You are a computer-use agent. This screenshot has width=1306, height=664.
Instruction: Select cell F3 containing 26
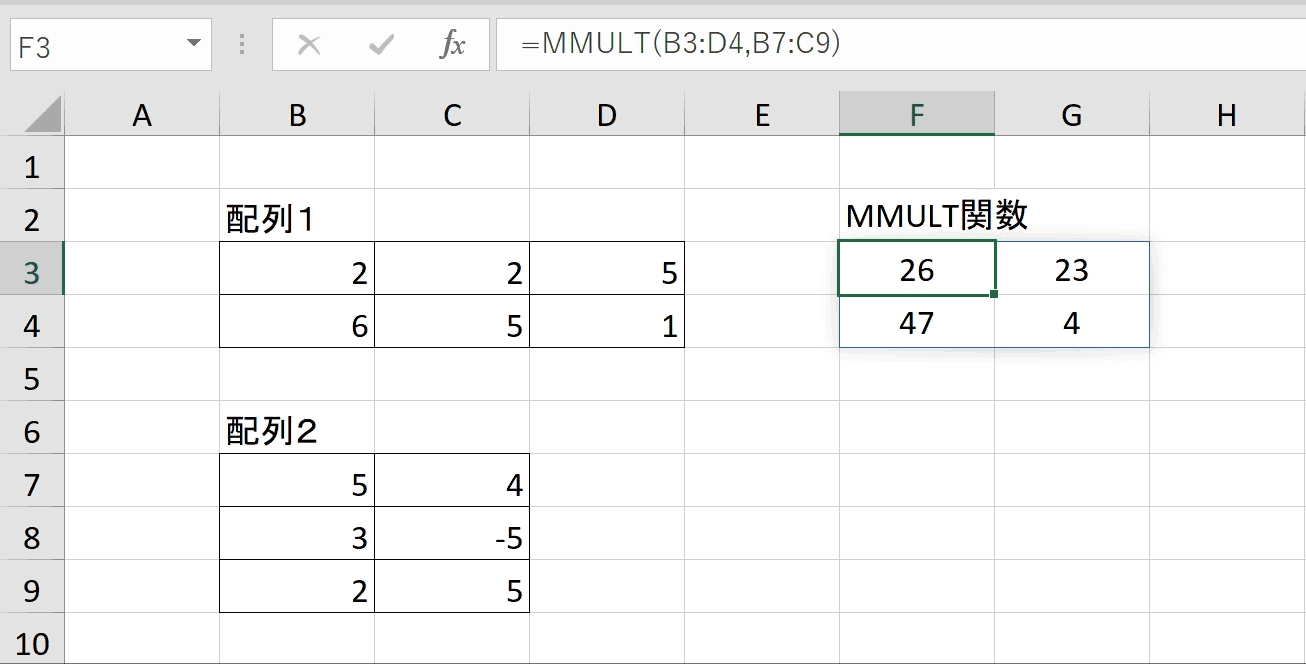pyautogui.click(x=917, y=269)
